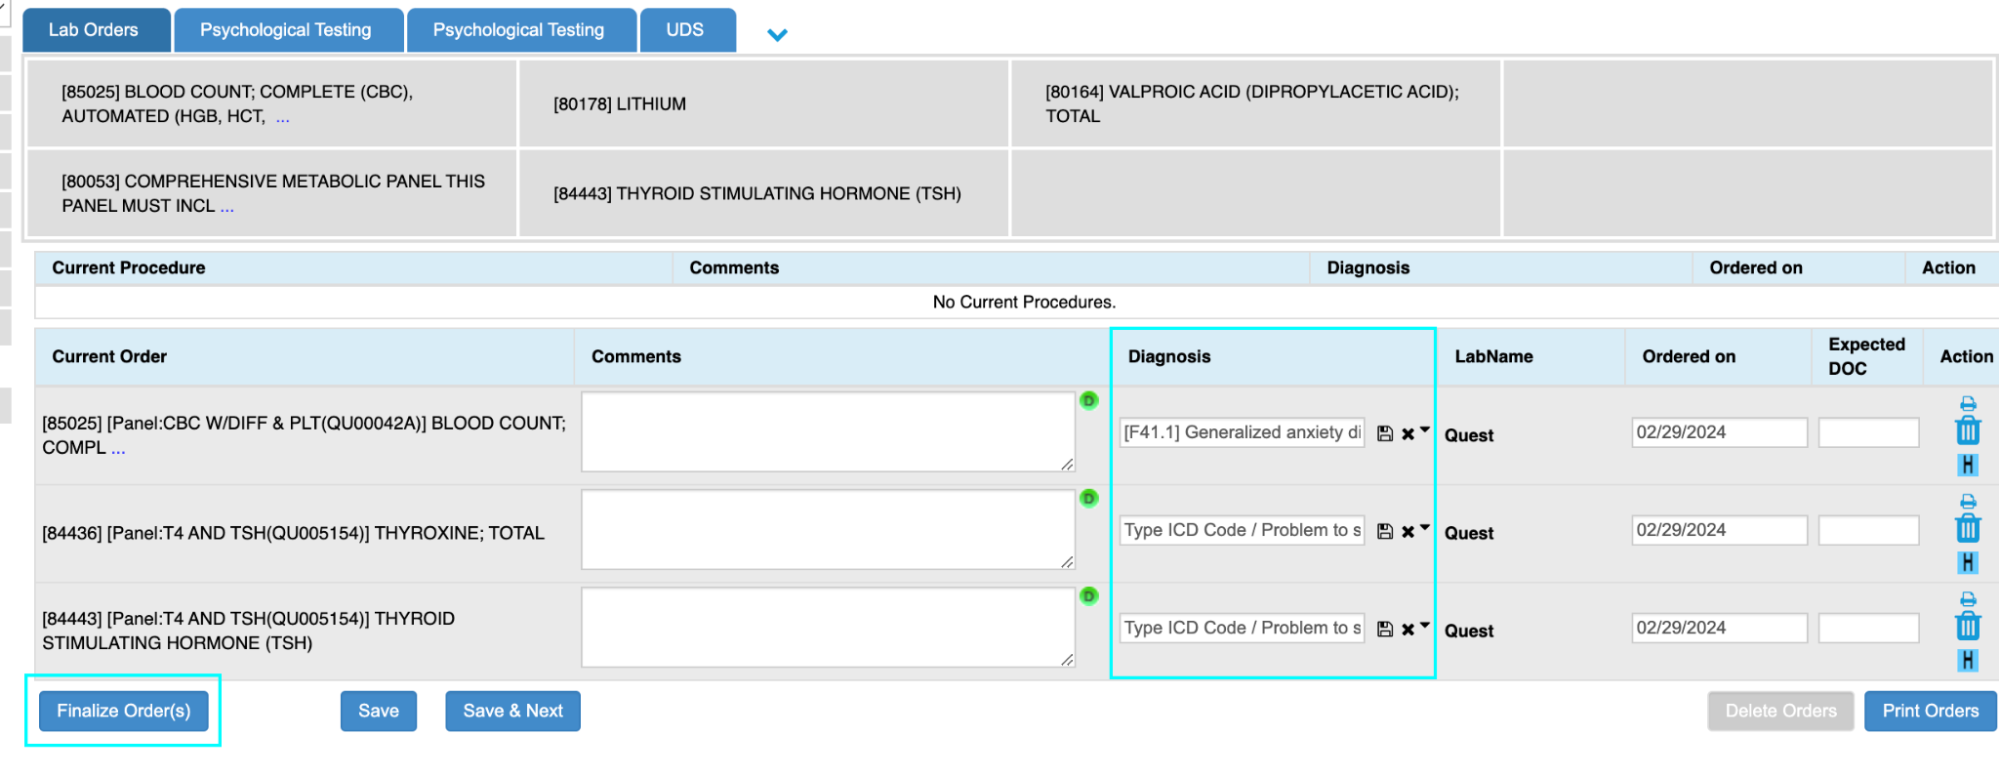This screenshot has height=758, width=1999.
Task: Click the H icon on the TSH order row
Action: tap(1967, 660)
